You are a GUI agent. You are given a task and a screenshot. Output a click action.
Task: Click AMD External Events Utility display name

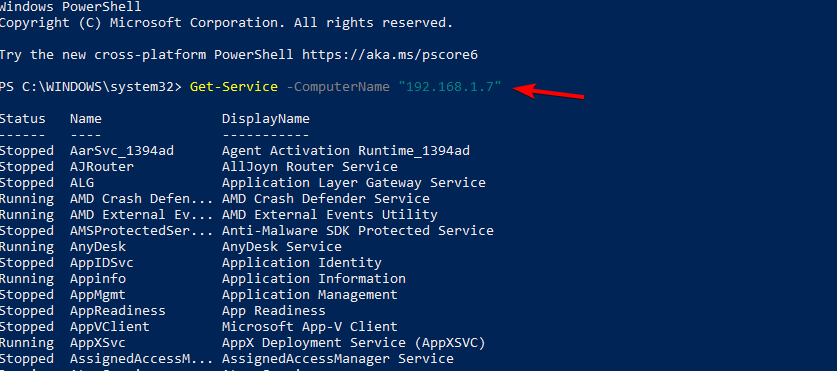click(x=330, y=215)
